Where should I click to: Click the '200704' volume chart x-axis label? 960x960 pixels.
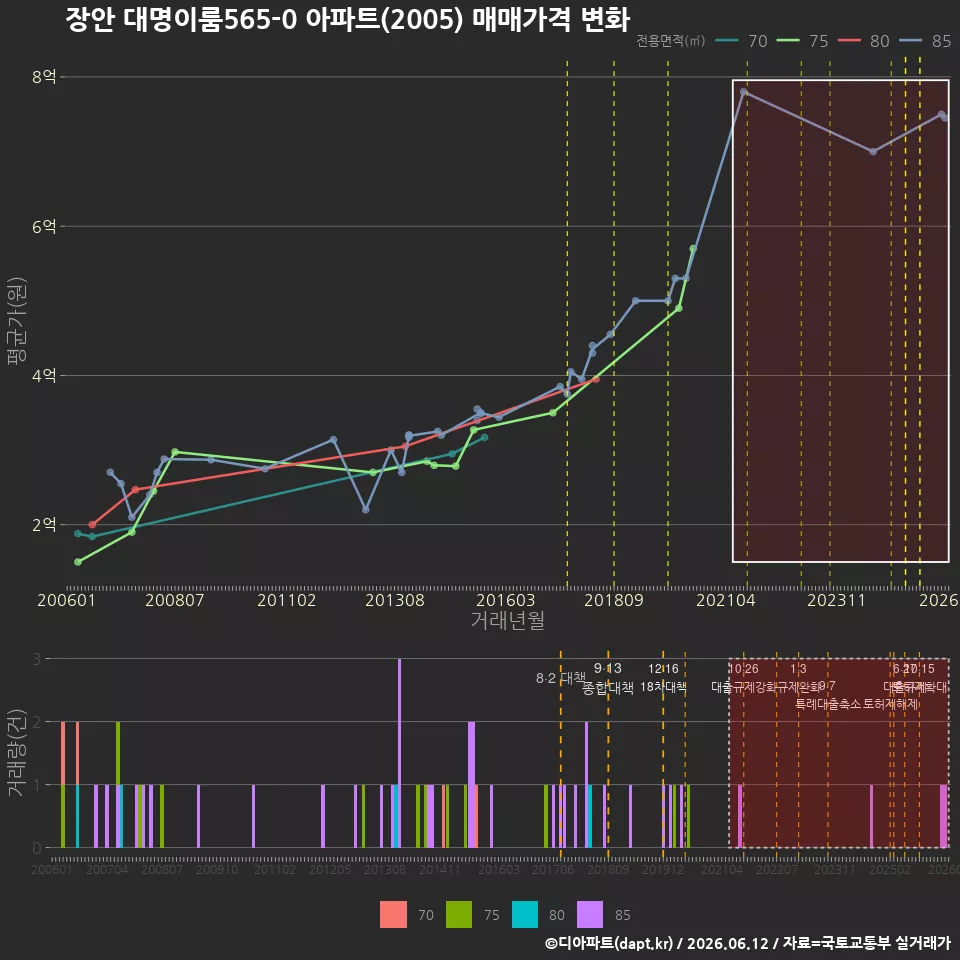(x=107, y=869)
